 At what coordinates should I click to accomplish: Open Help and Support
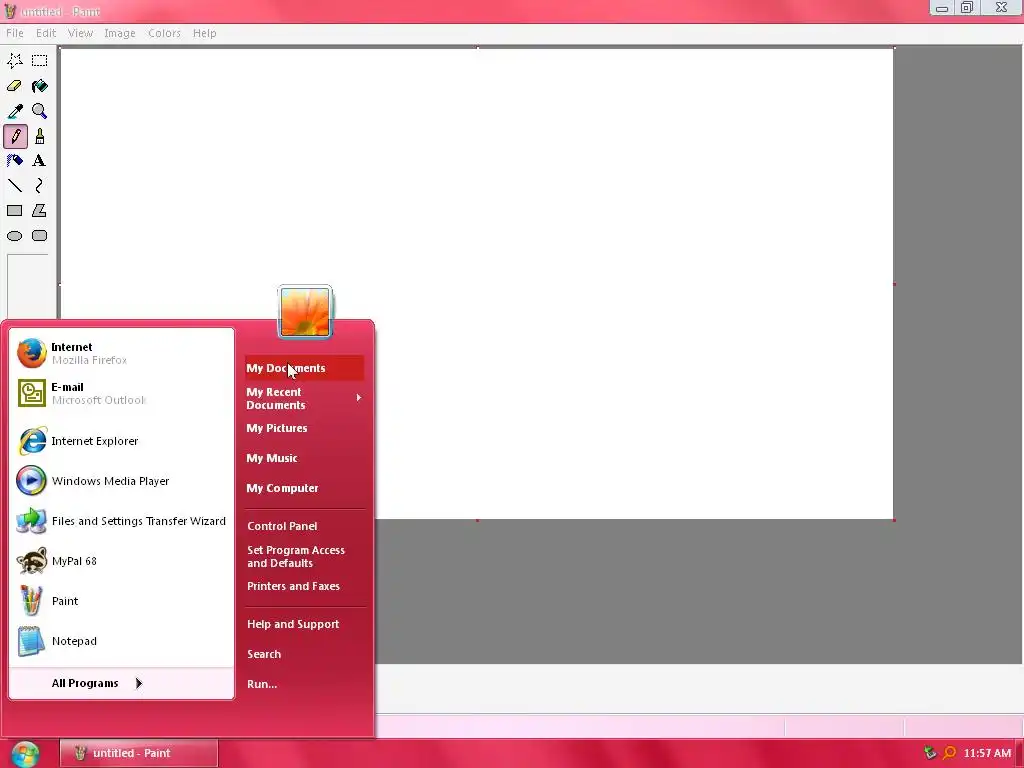point(304,624)
